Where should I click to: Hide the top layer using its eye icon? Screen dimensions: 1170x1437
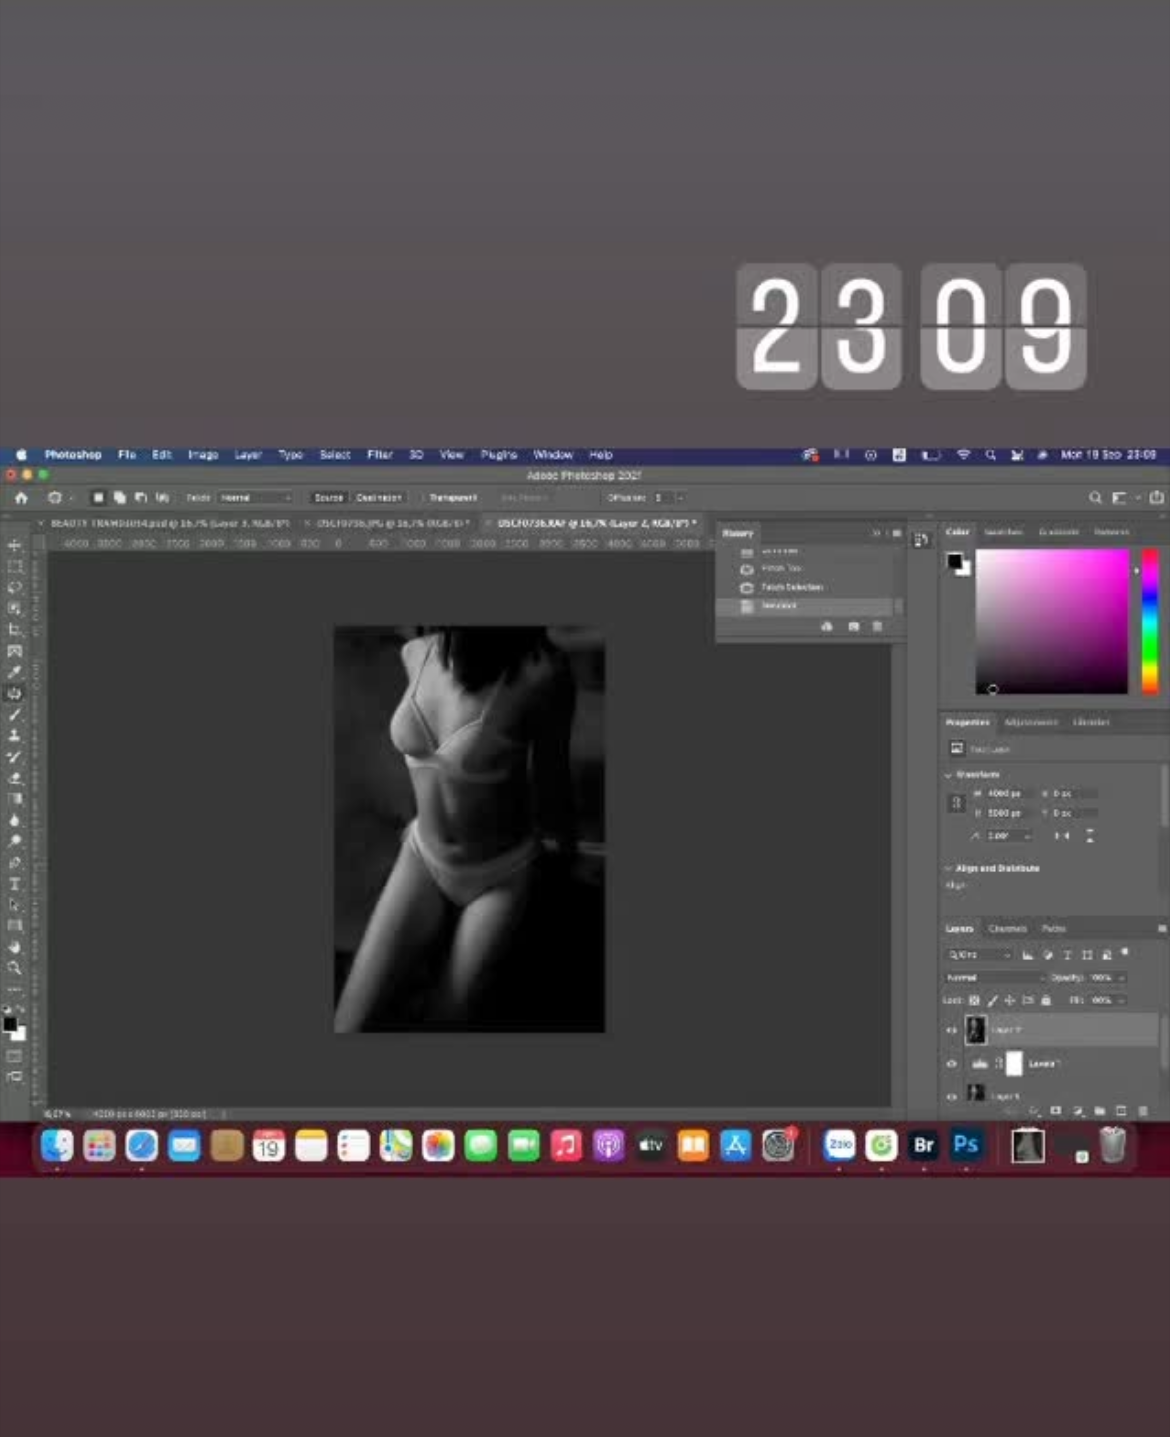coord(951,1030)
